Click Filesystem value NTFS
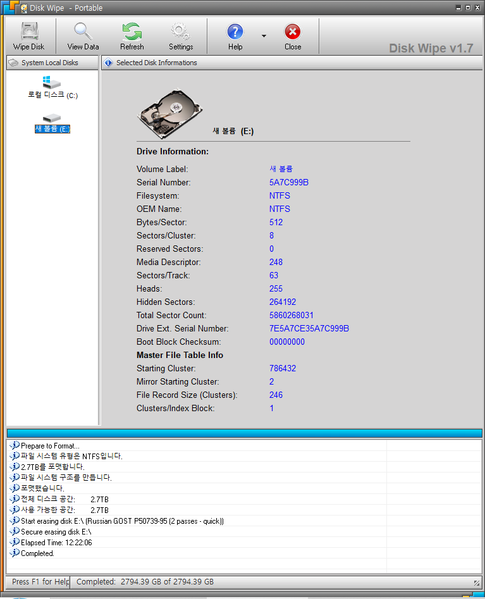This screenshot has height=599, width=485. (x=280, y=196)
